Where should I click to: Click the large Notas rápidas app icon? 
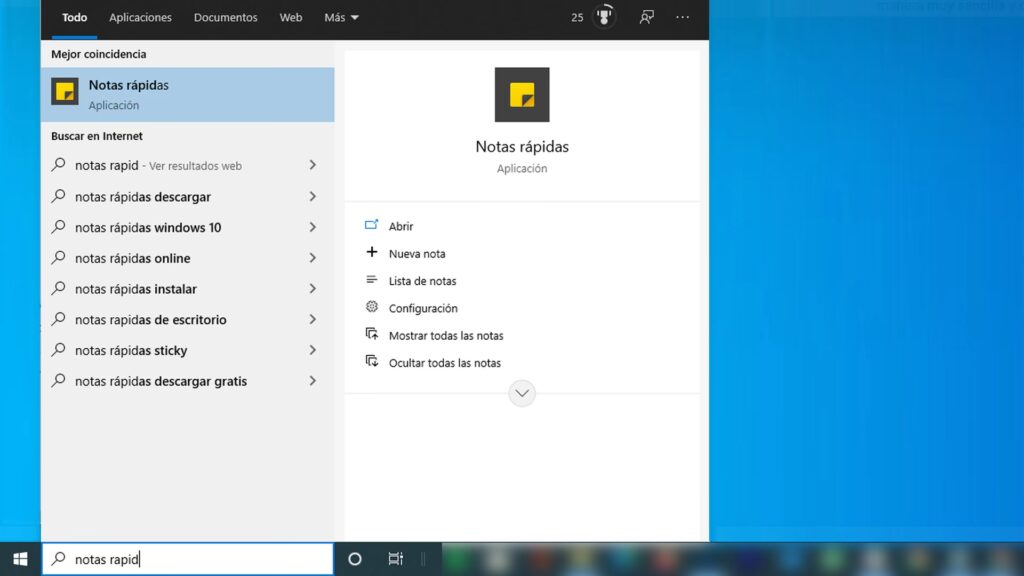[x=522, y=95]
